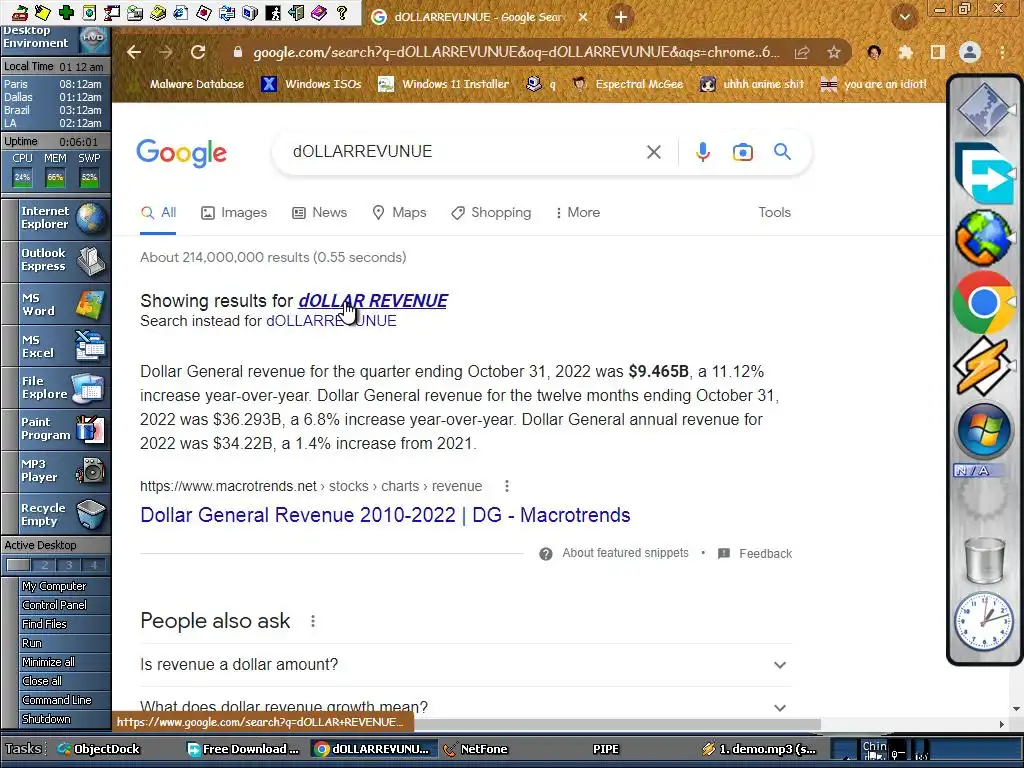
Task: Search by image with camera icon
Action: click(x=743, y=152)
